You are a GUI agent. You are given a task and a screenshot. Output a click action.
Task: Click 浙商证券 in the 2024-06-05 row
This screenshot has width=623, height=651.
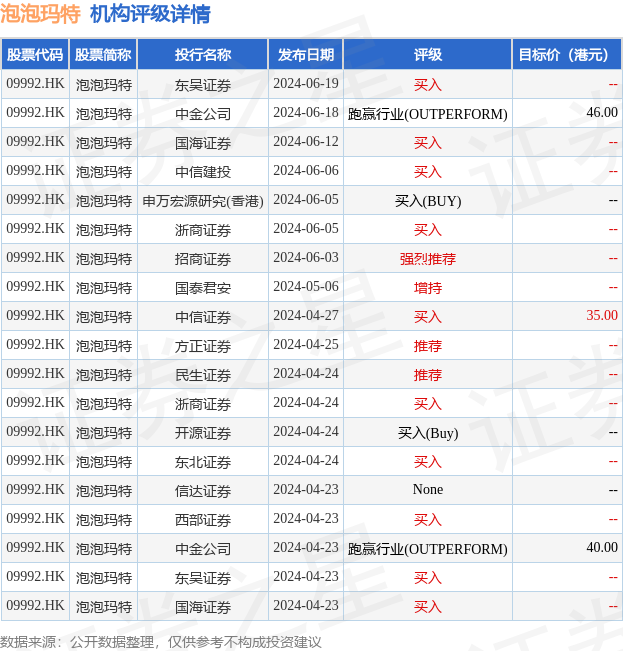coord(203,230)
